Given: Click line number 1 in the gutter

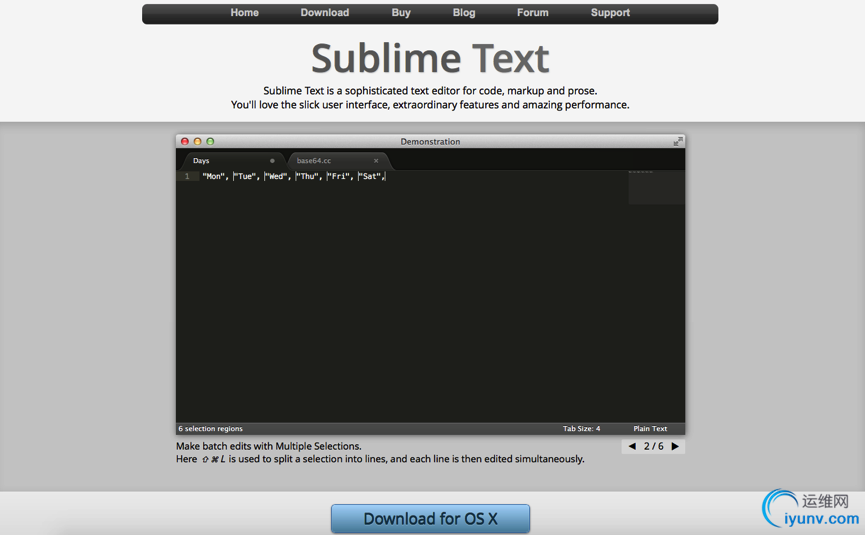Looking at the screenshot, I should click(x=187, y=176).
